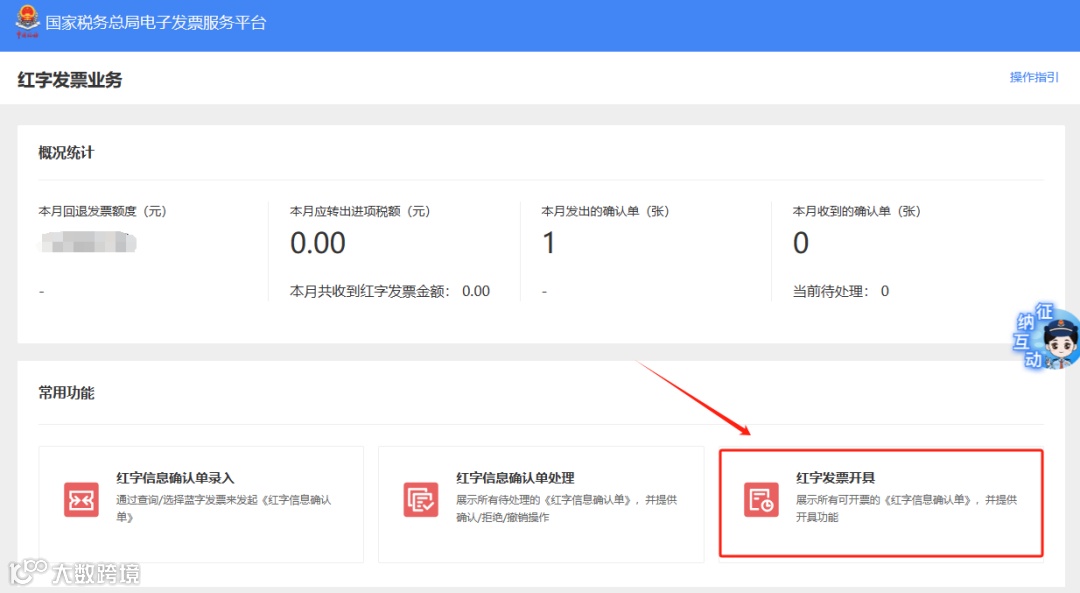Click the 红字发票业务 page heading
Viewport: 1080px width, 593px height.
[70, 80]
